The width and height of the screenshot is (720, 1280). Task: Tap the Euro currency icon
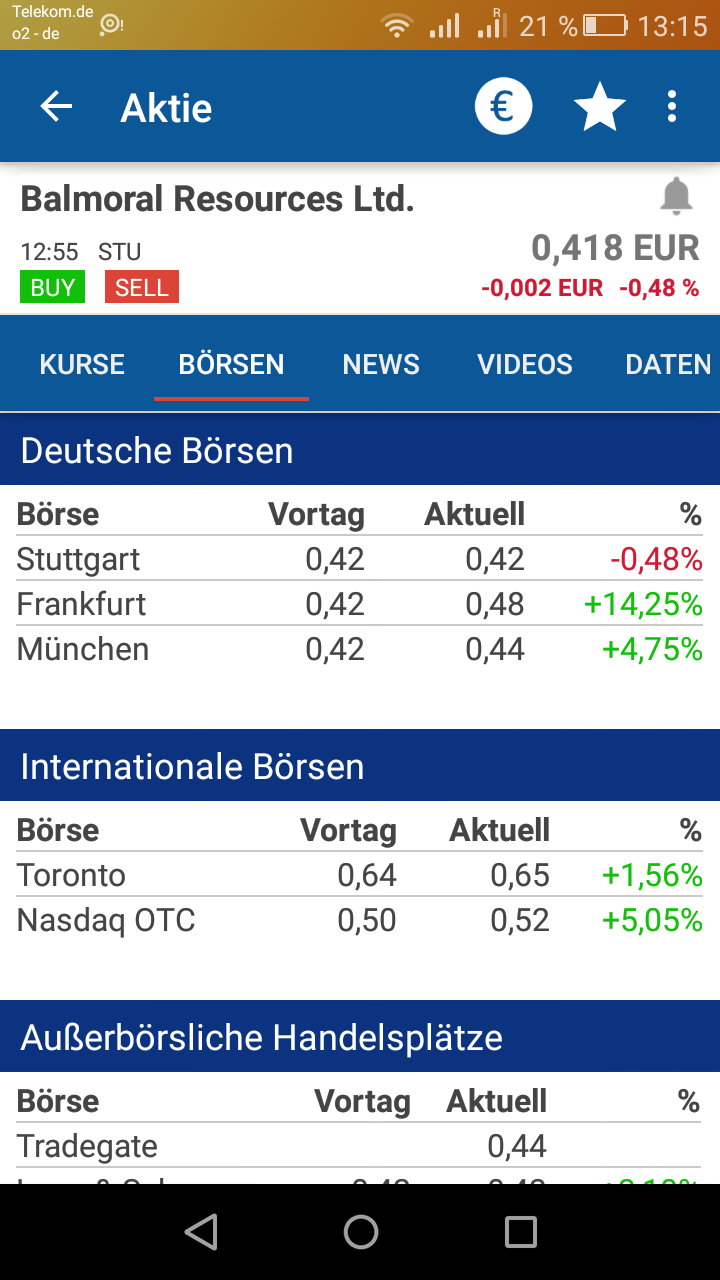(503, 107)
